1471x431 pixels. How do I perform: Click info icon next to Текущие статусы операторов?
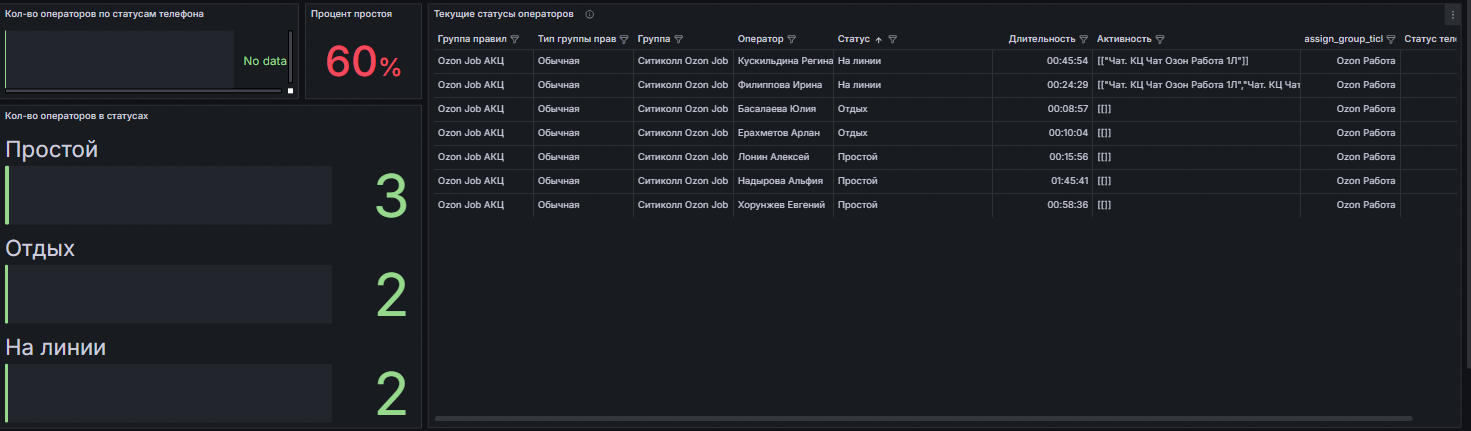(x=590, y=15)
